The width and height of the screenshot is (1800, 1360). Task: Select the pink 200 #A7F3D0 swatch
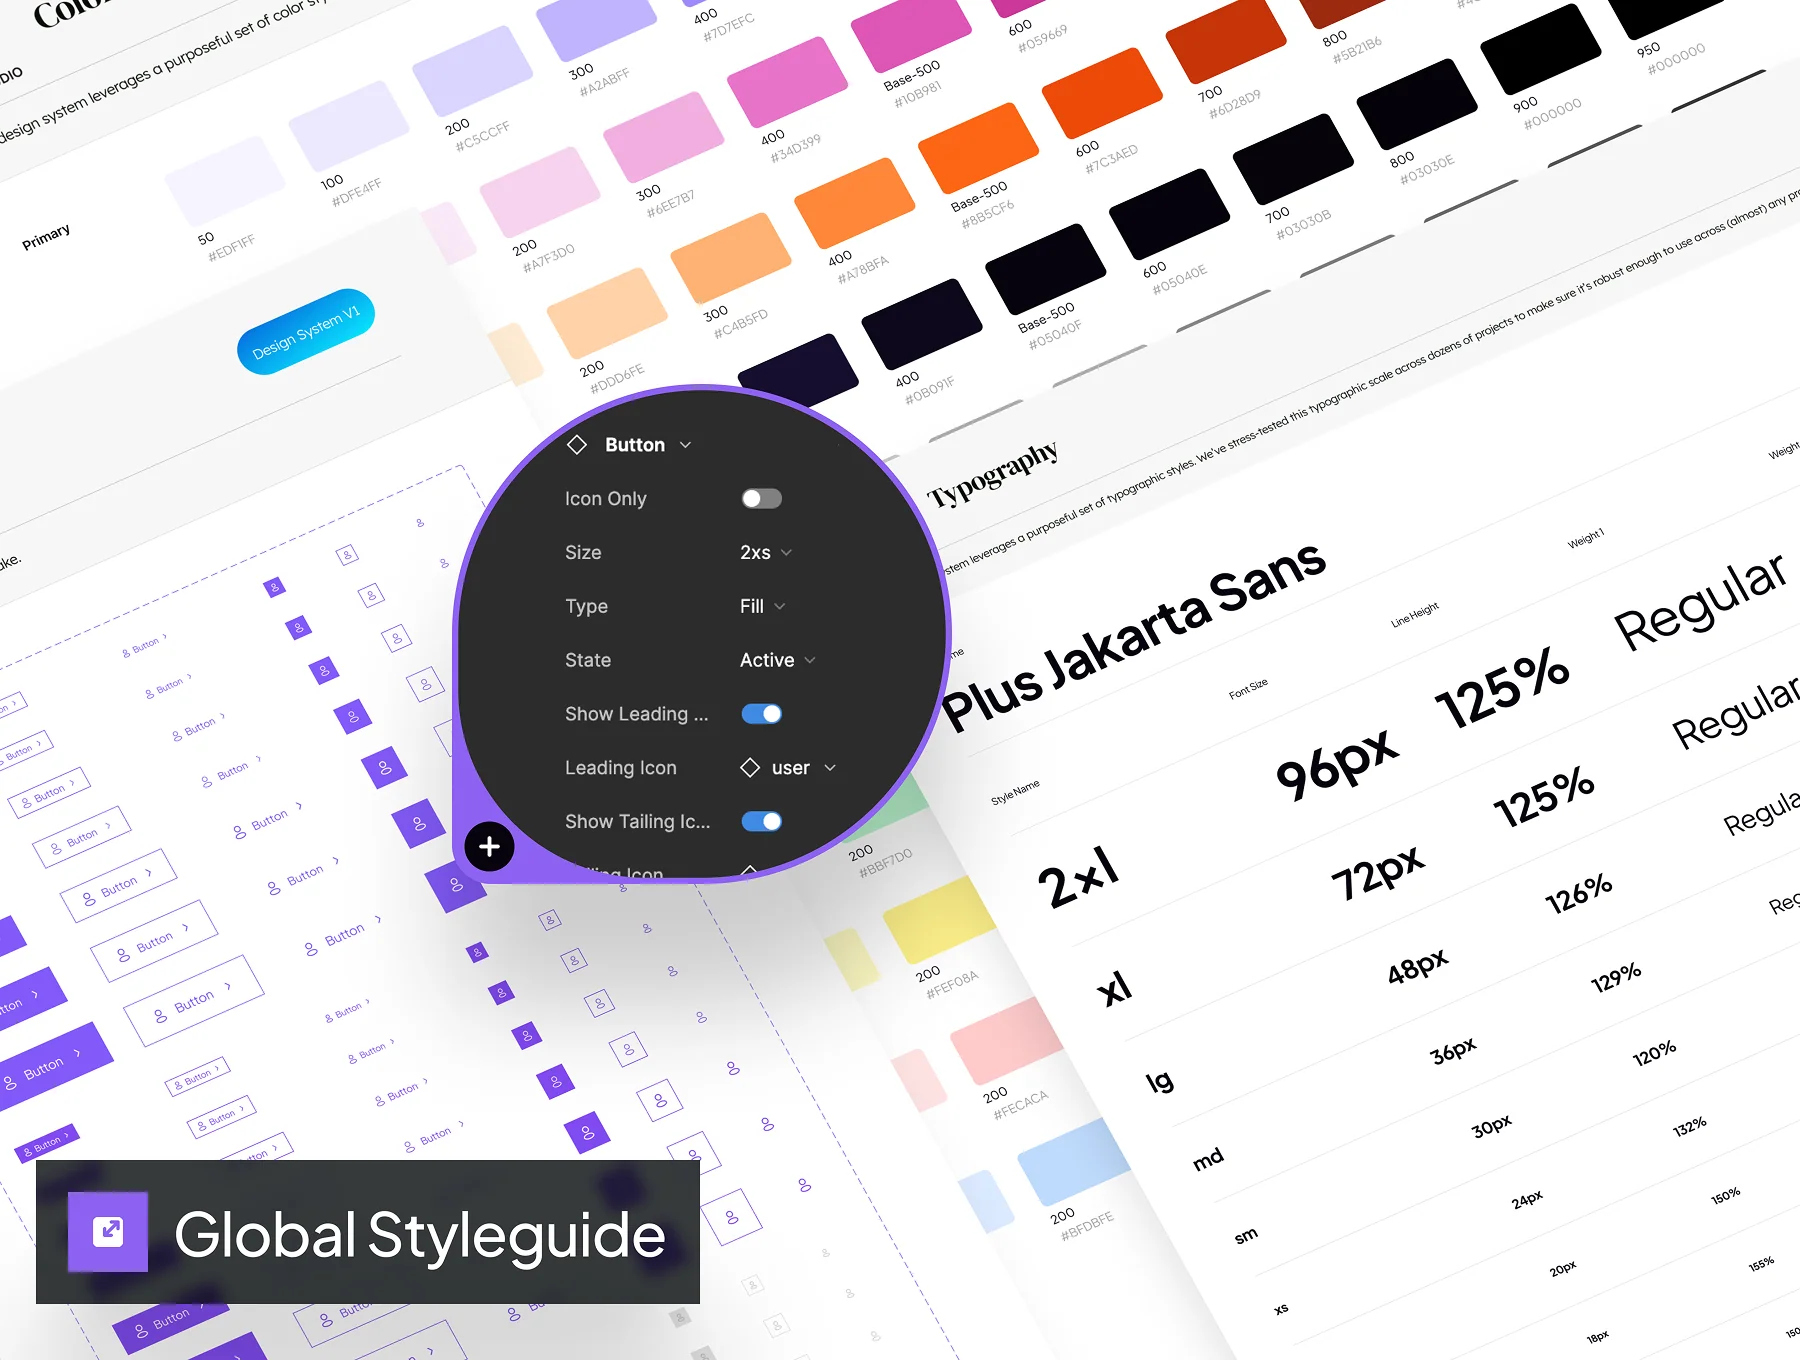540,192
